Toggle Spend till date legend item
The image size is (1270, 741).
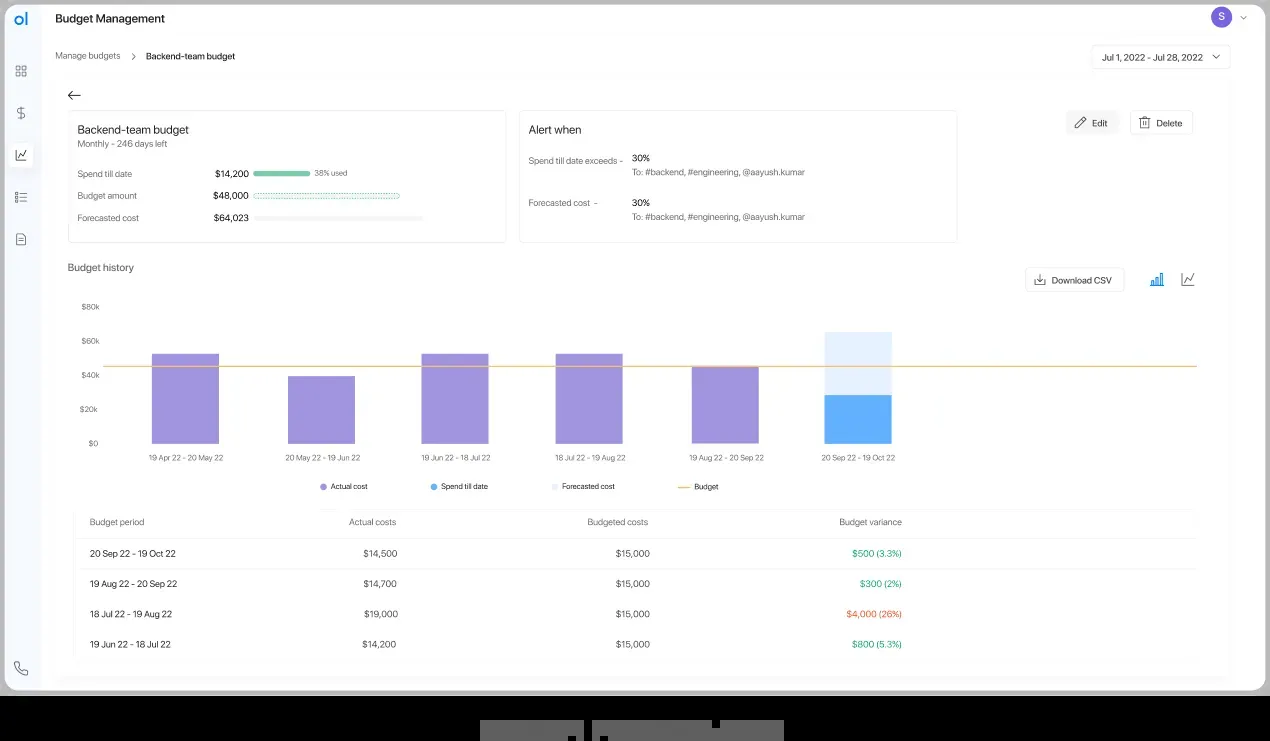pos(459,487)
